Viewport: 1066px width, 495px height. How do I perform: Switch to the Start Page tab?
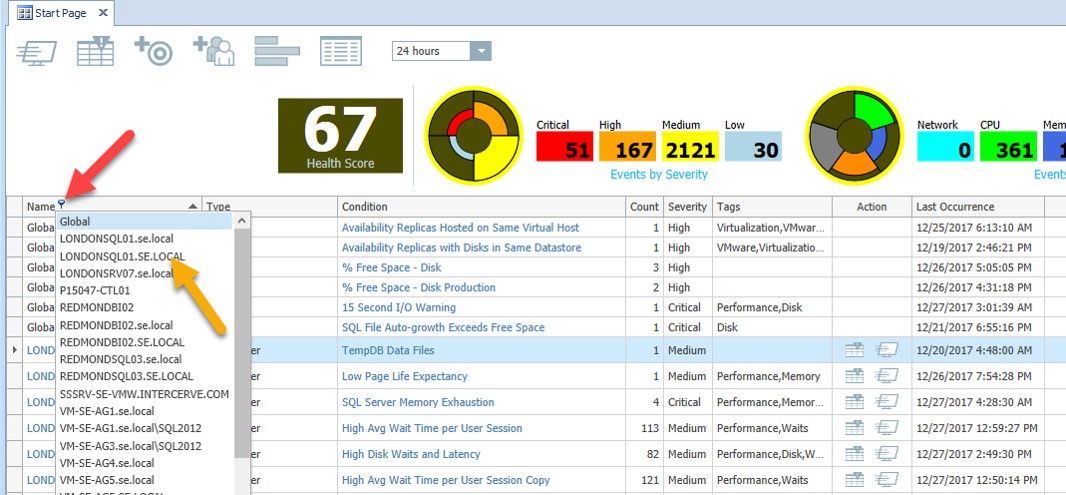tap(61, 13)
